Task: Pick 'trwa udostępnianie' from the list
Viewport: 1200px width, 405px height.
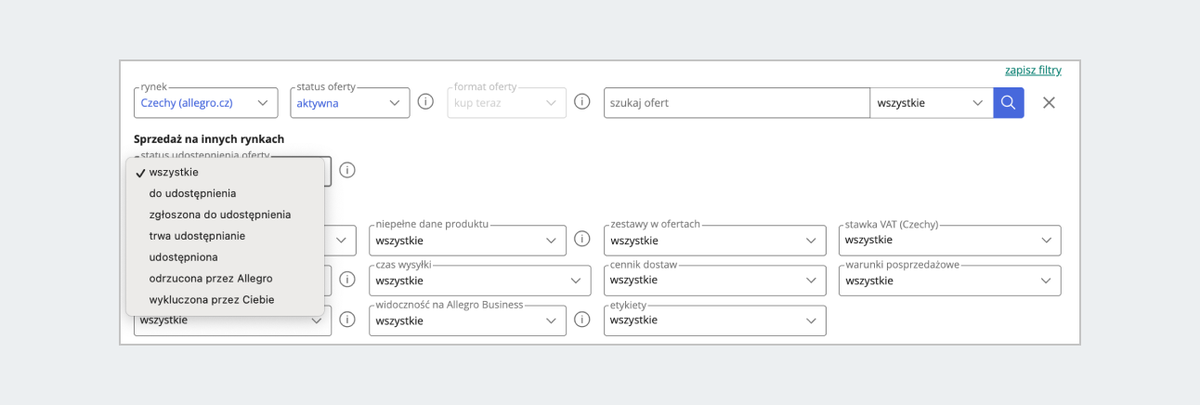Action: 197,236
